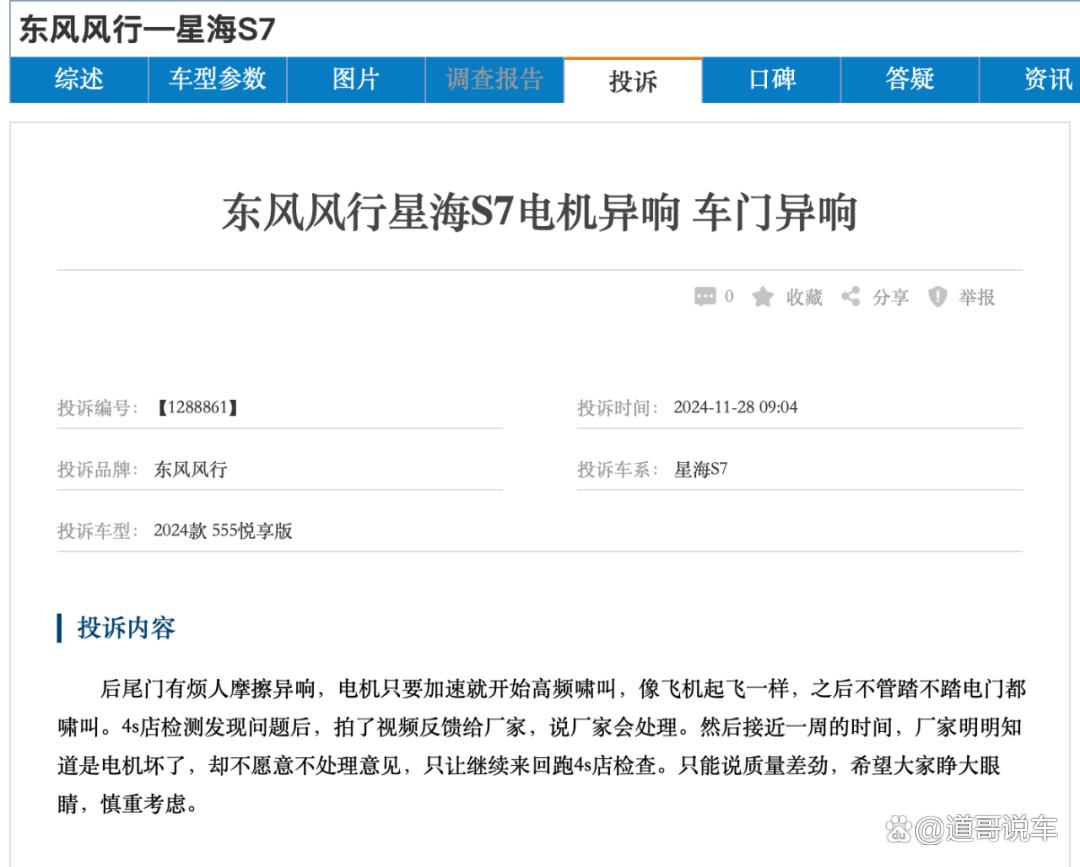Click the 举报 link

click(977, 297)
